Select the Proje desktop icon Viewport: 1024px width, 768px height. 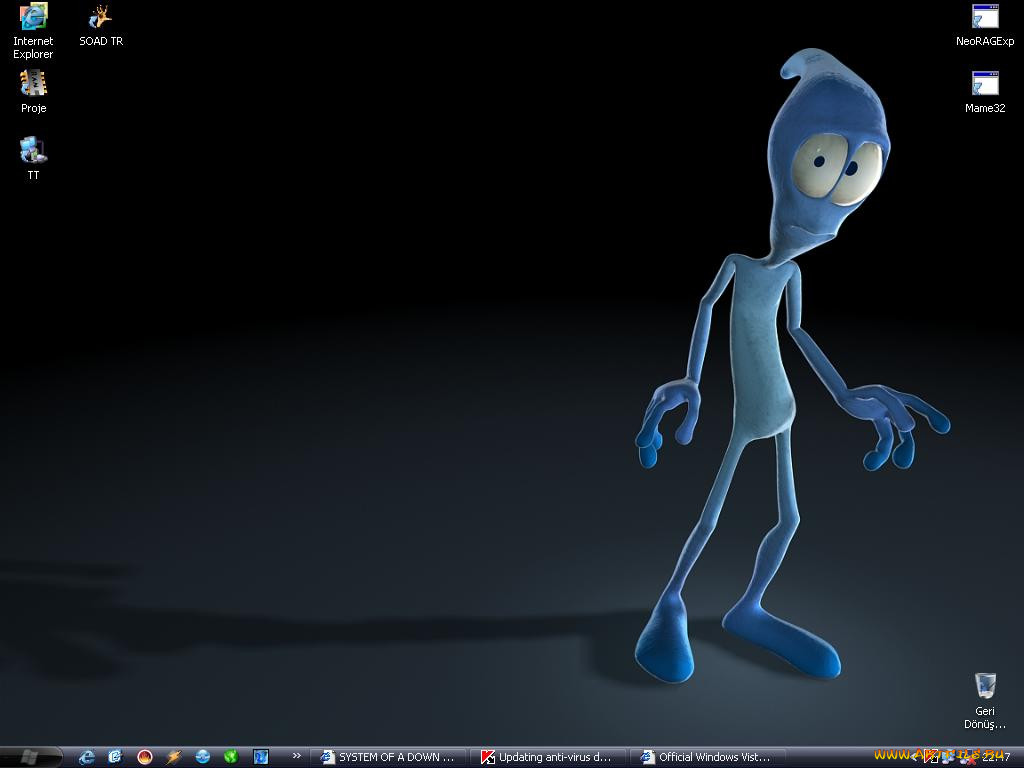click(33, 92)
